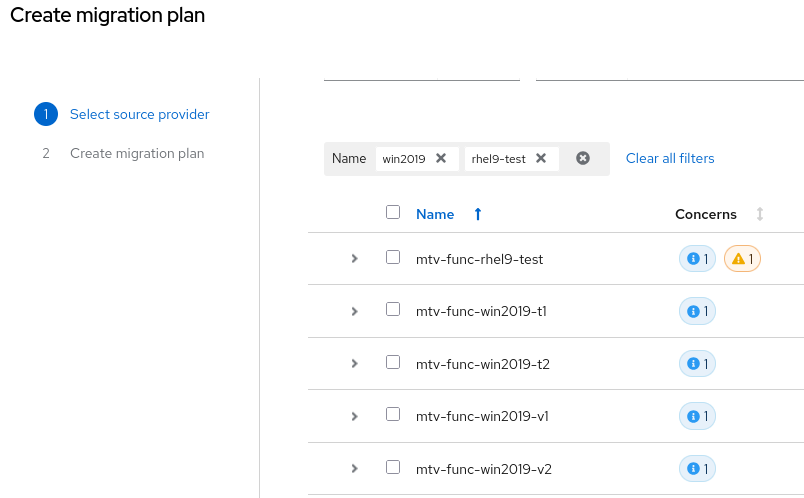Go to Create migration plan step

click(136, 153)
